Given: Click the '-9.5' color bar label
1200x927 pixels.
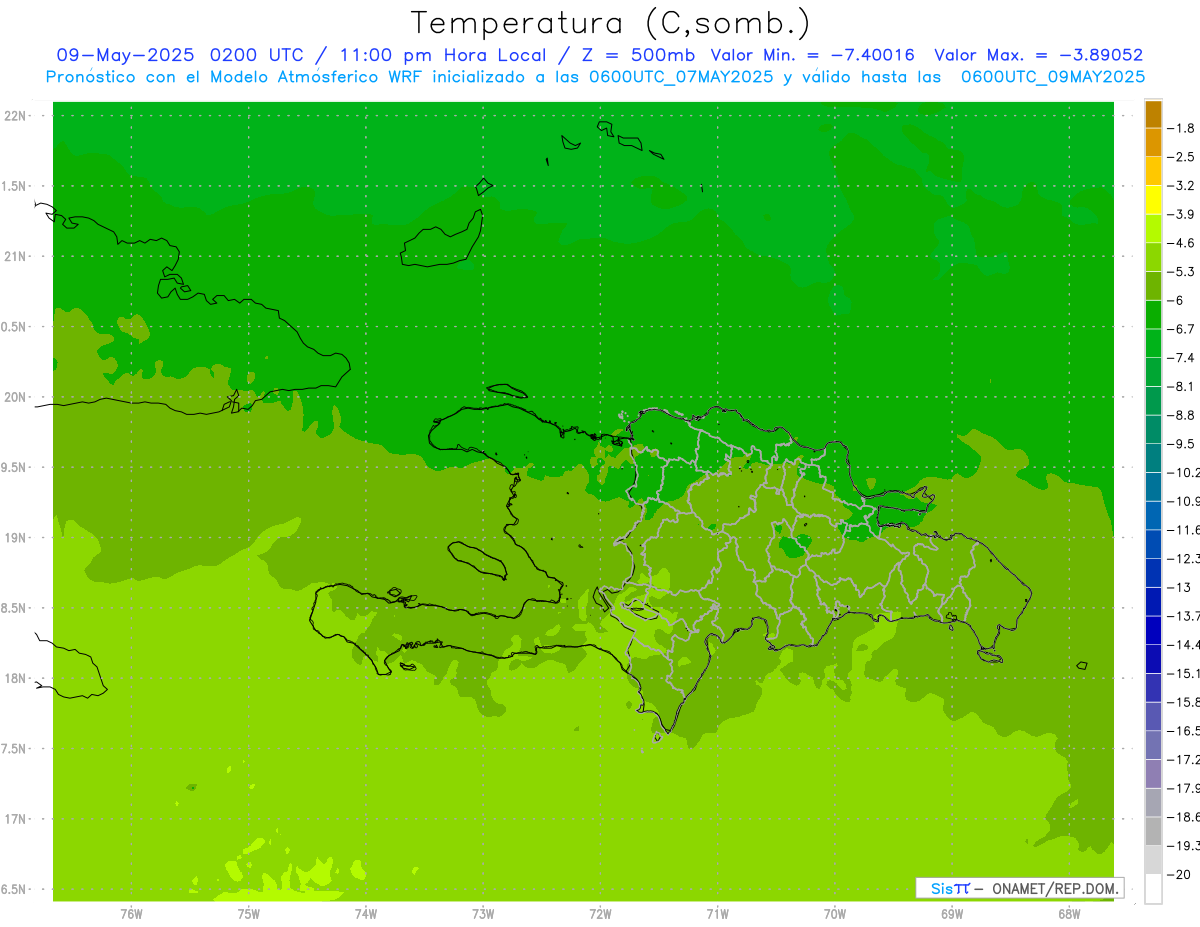Looking at the screenshot, I should click(1181, 444).
